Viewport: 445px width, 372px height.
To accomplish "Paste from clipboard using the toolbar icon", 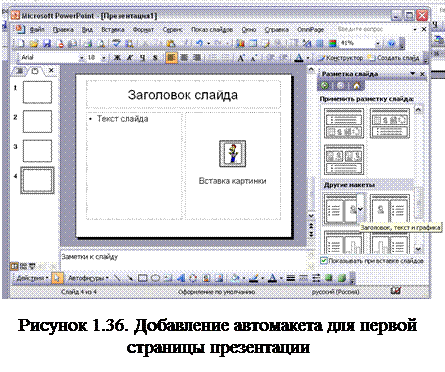I will pyautogui.click(x=171, y=43).
